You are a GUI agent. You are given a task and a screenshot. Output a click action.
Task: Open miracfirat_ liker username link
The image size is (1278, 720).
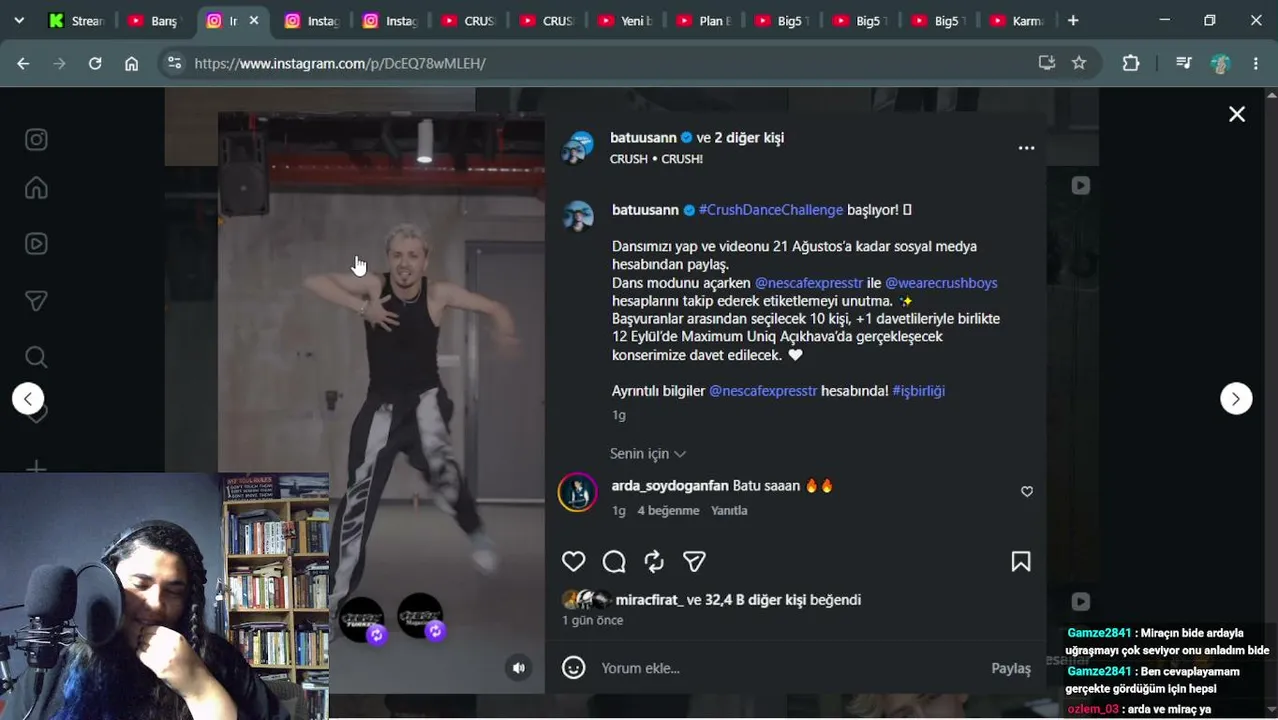coord(650,600)
